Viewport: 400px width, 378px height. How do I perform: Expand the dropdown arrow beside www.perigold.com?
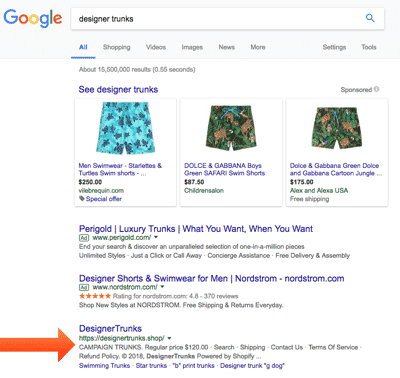pos(156,238)
